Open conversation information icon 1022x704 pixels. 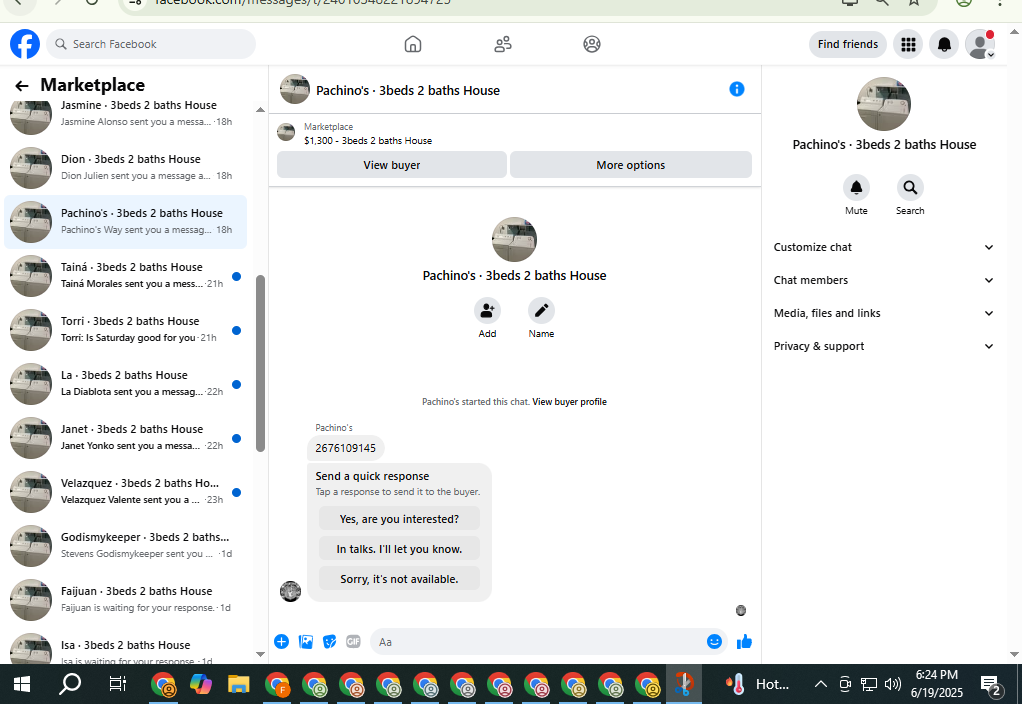point(737,89)
